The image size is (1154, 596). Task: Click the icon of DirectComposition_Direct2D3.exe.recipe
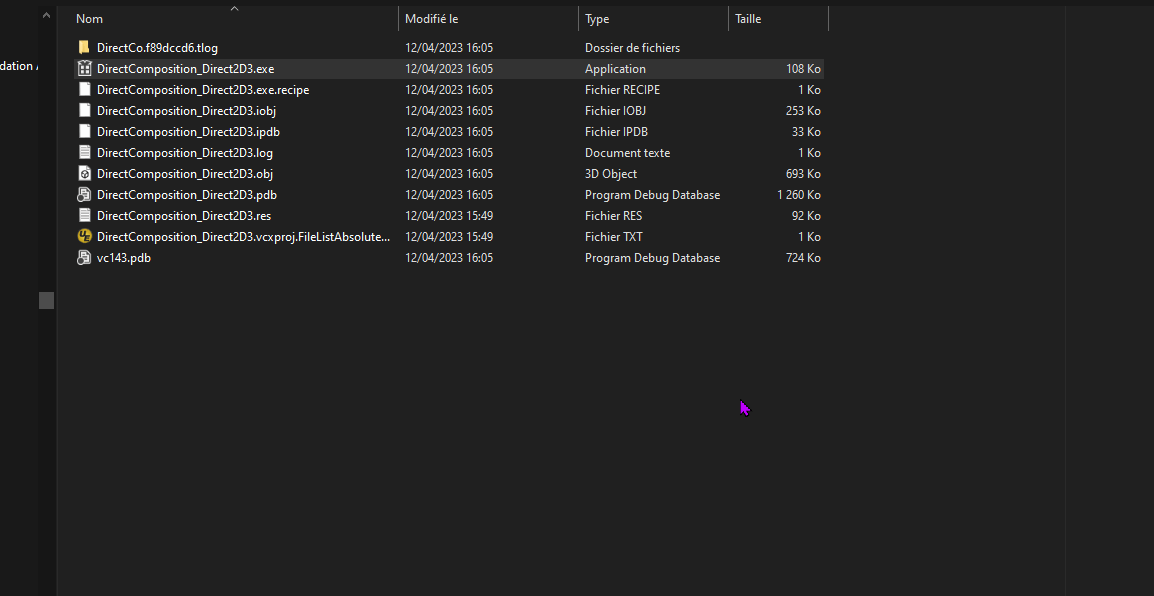pos(84,90)
